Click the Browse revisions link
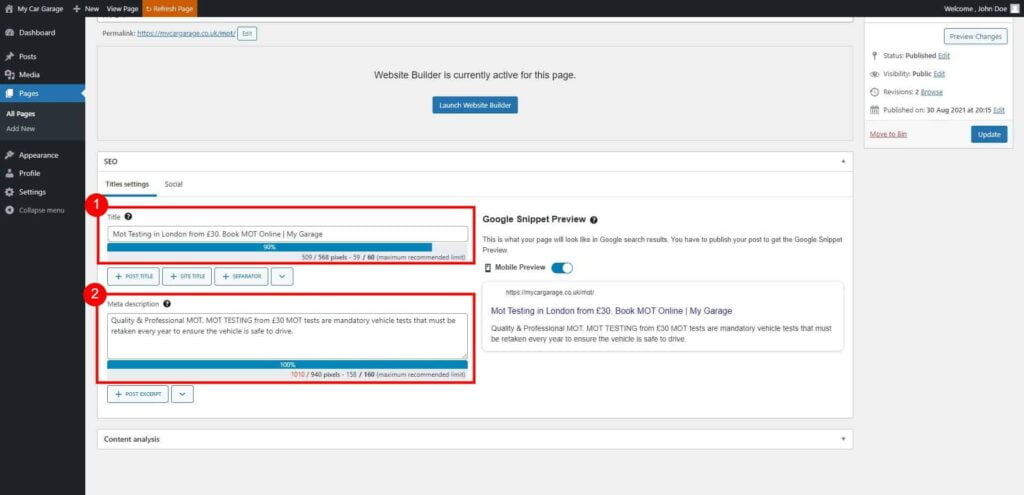 pyautogui.click(x=931, y=92)
